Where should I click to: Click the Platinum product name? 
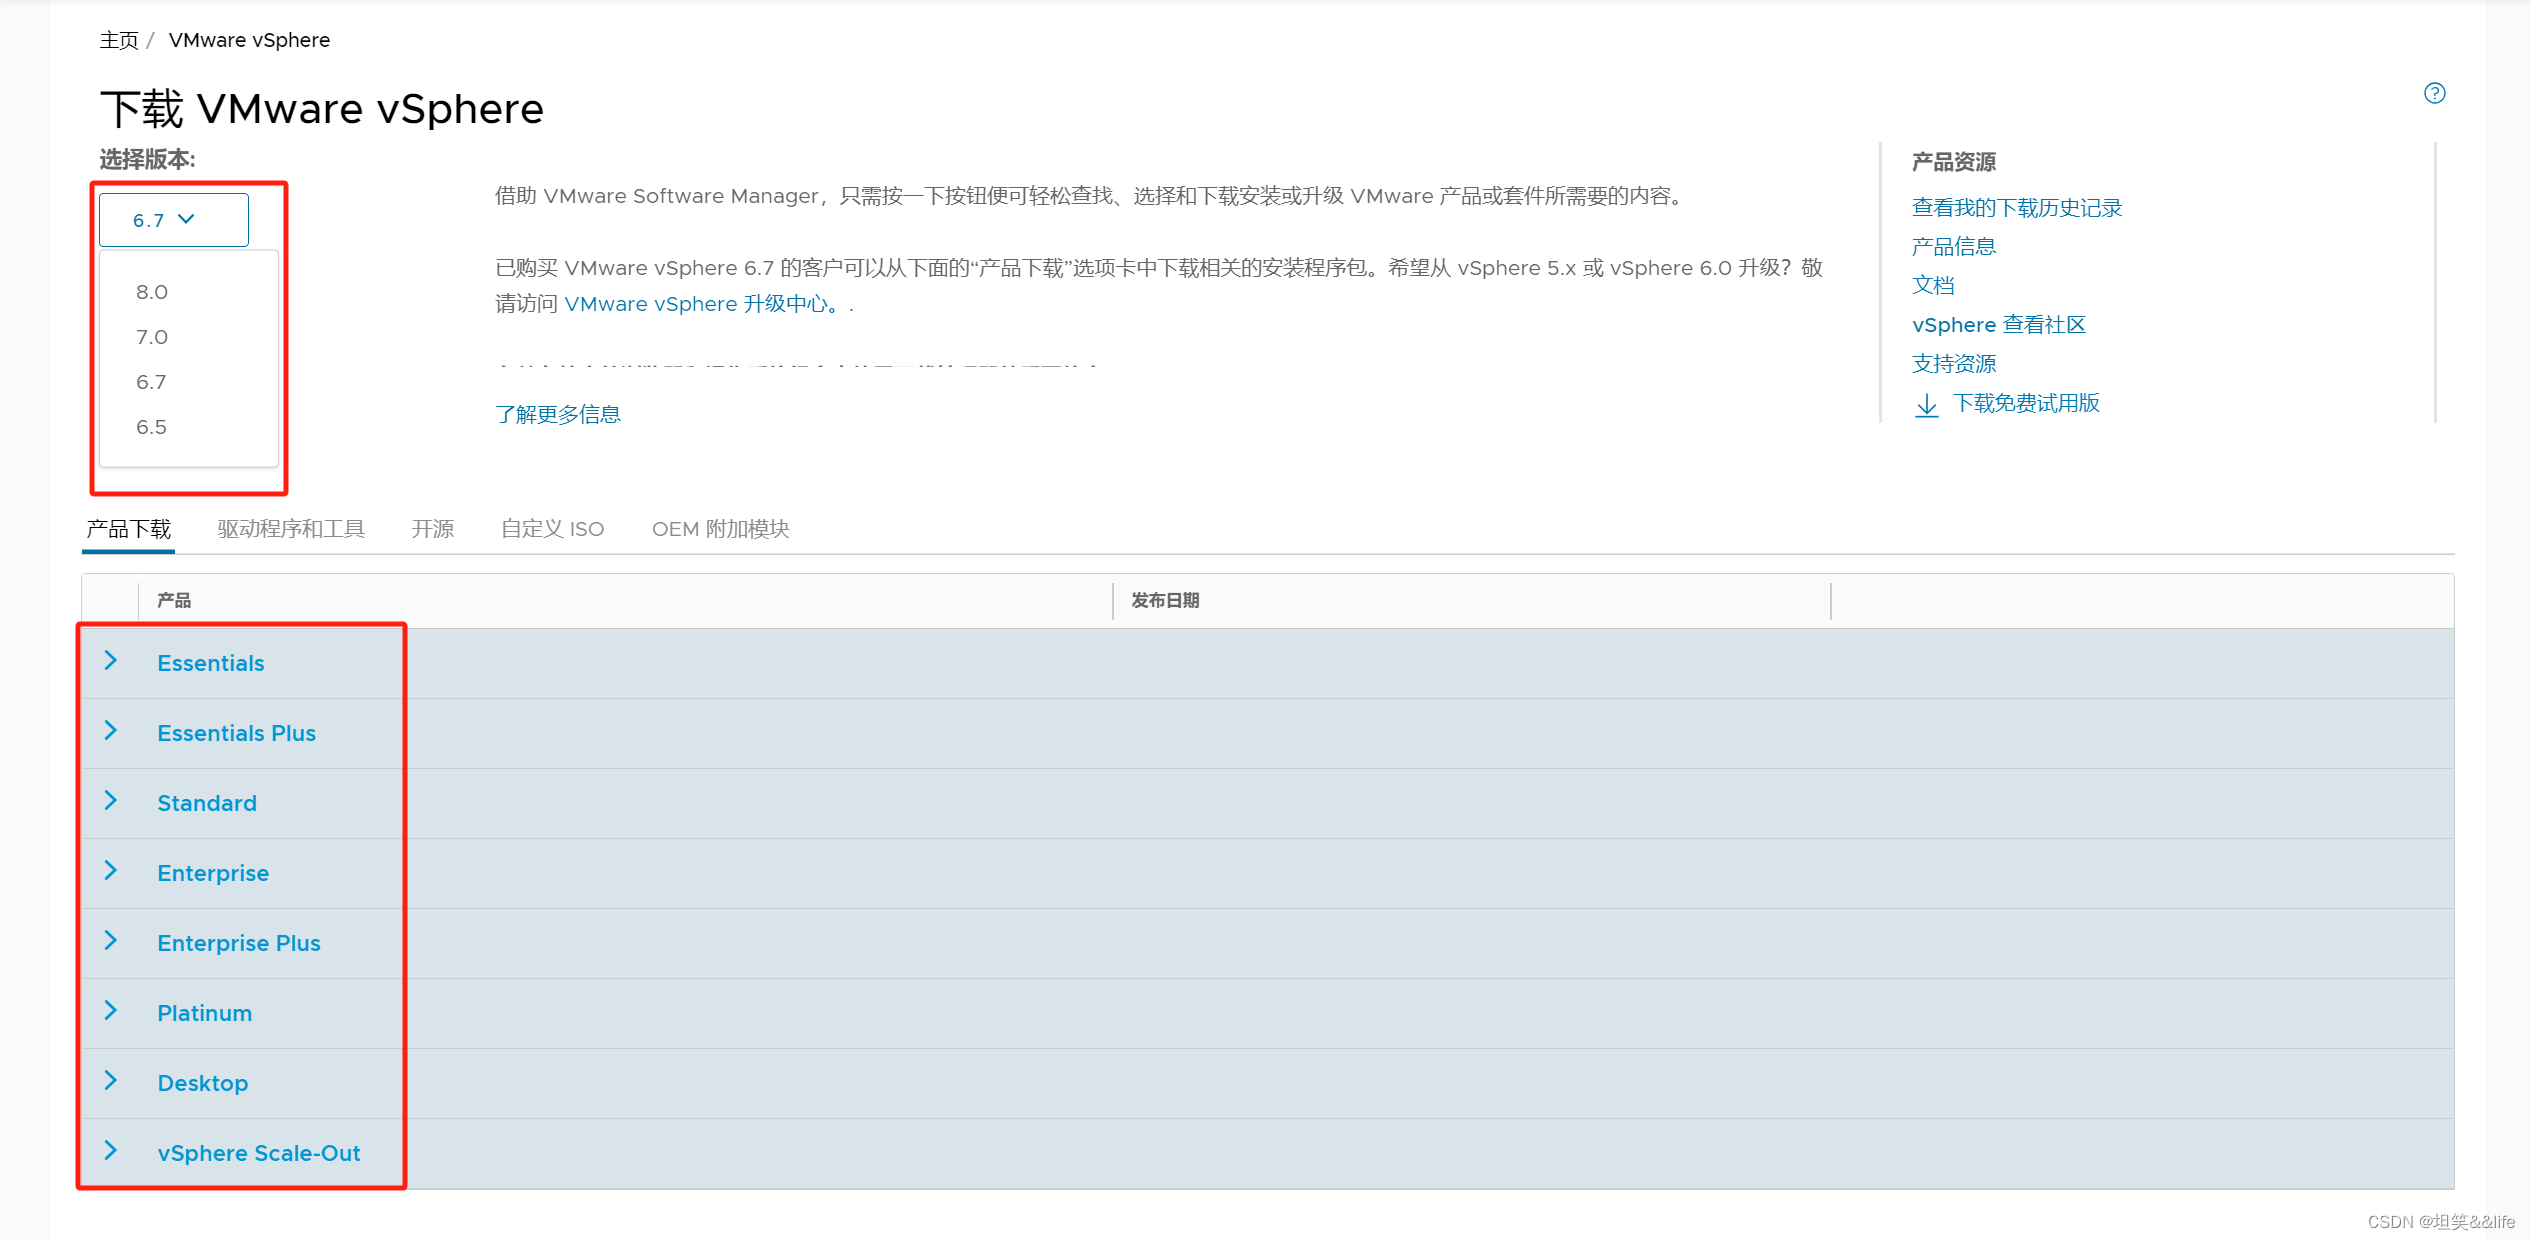(205, 1013)
